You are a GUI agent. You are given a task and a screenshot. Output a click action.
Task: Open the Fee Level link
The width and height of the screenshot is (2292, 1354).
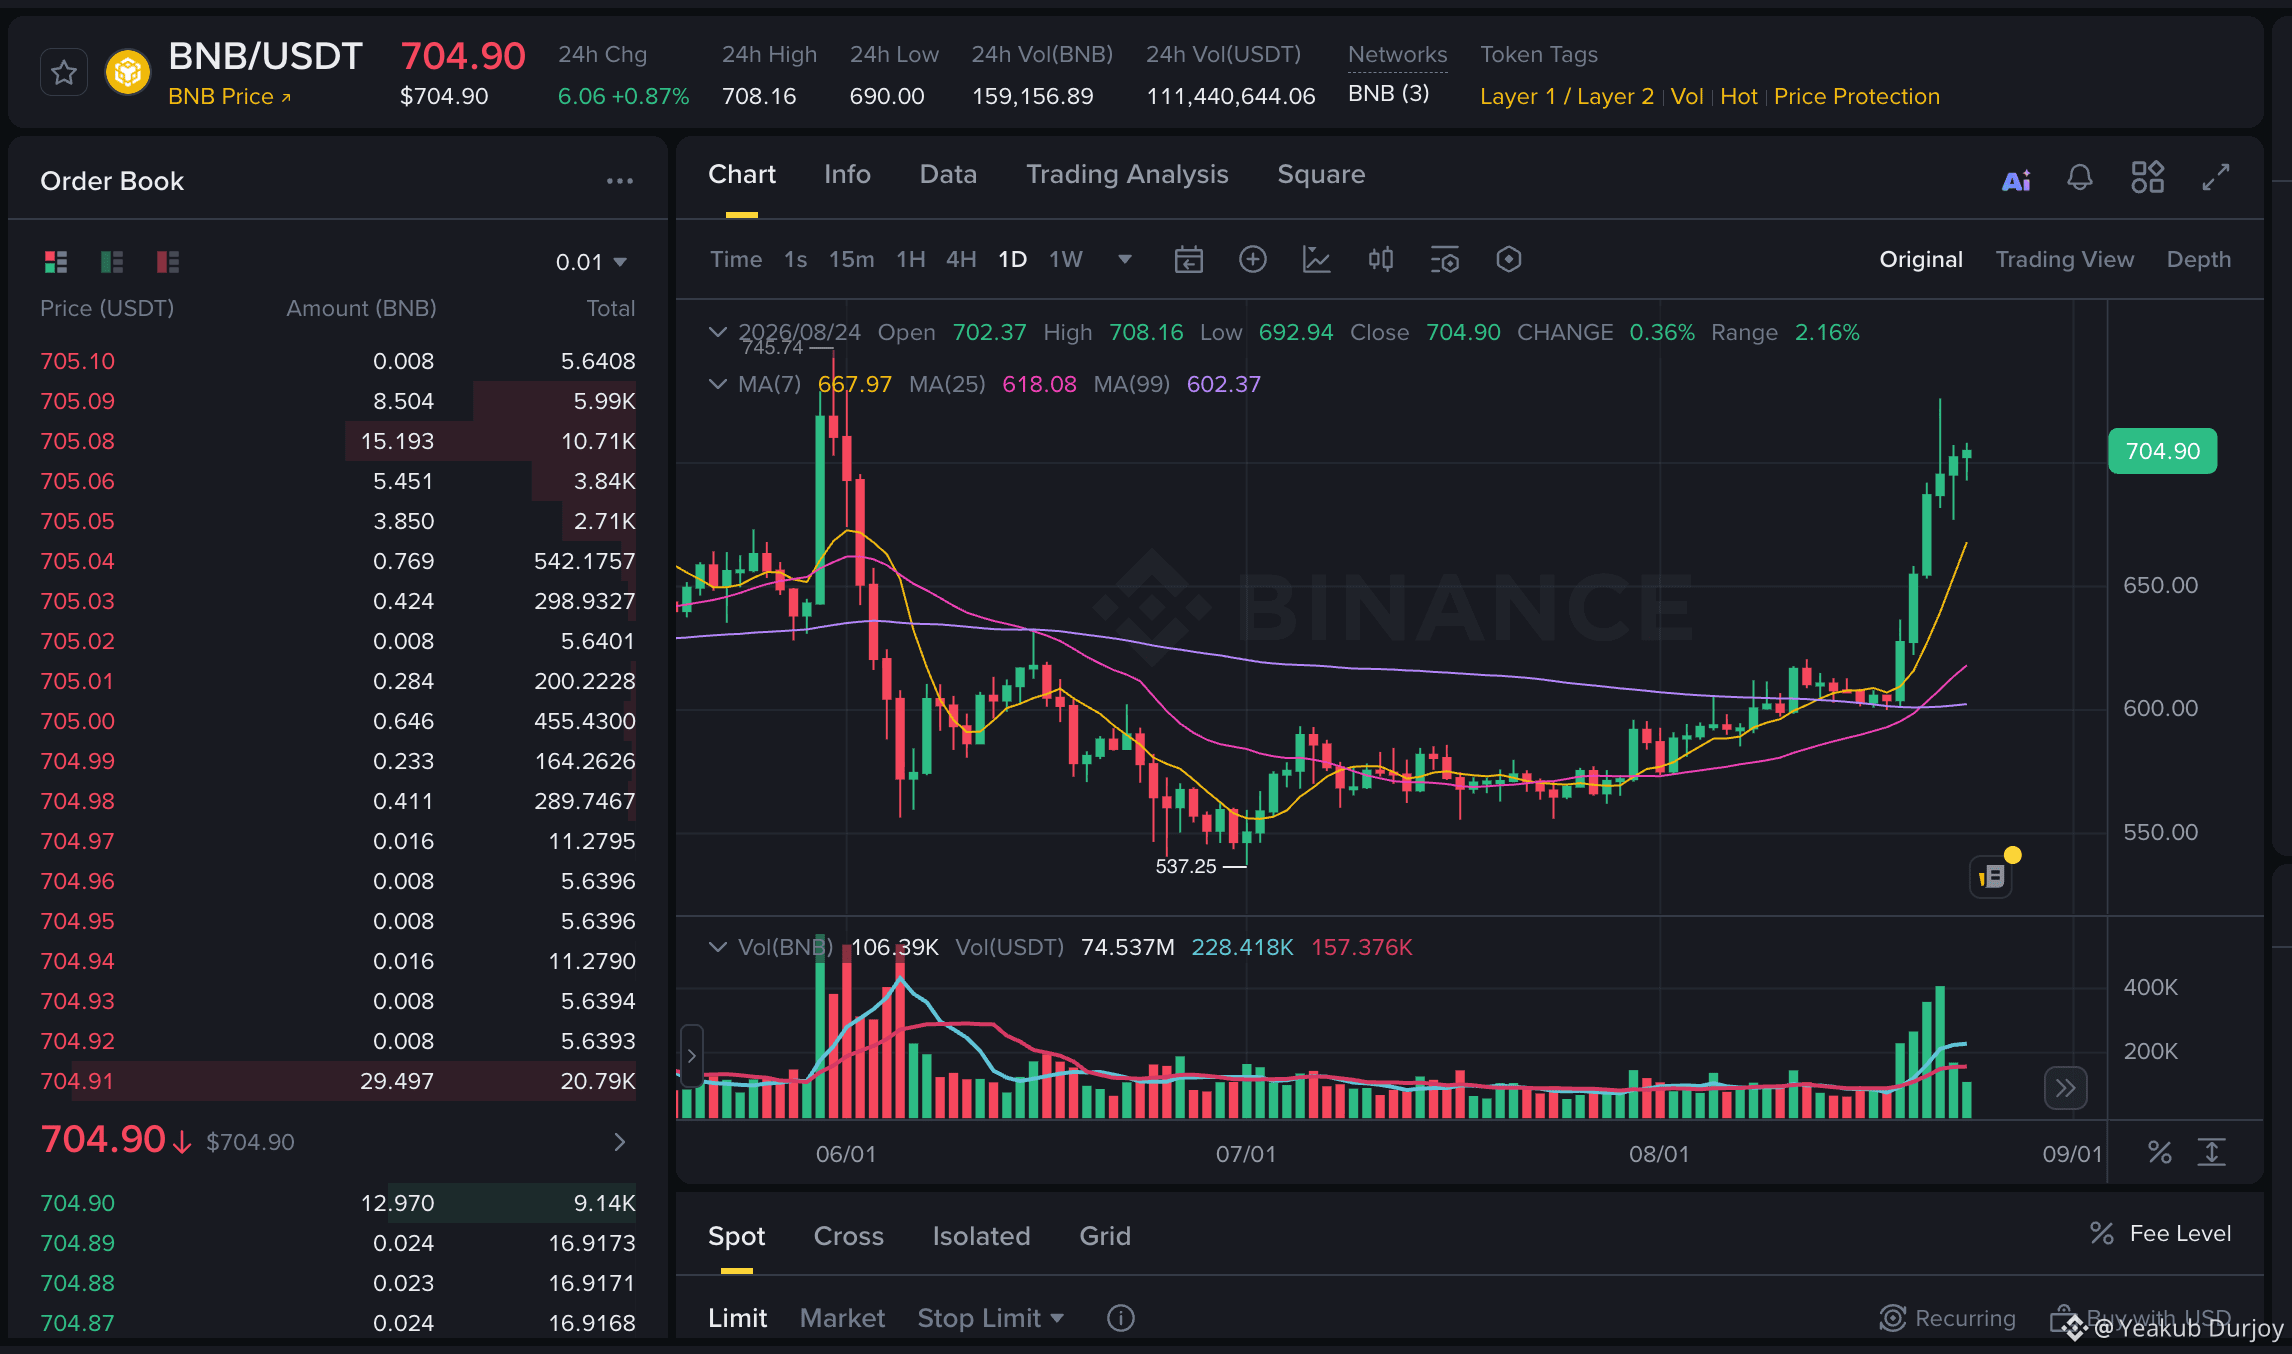click(2161, 1234)
